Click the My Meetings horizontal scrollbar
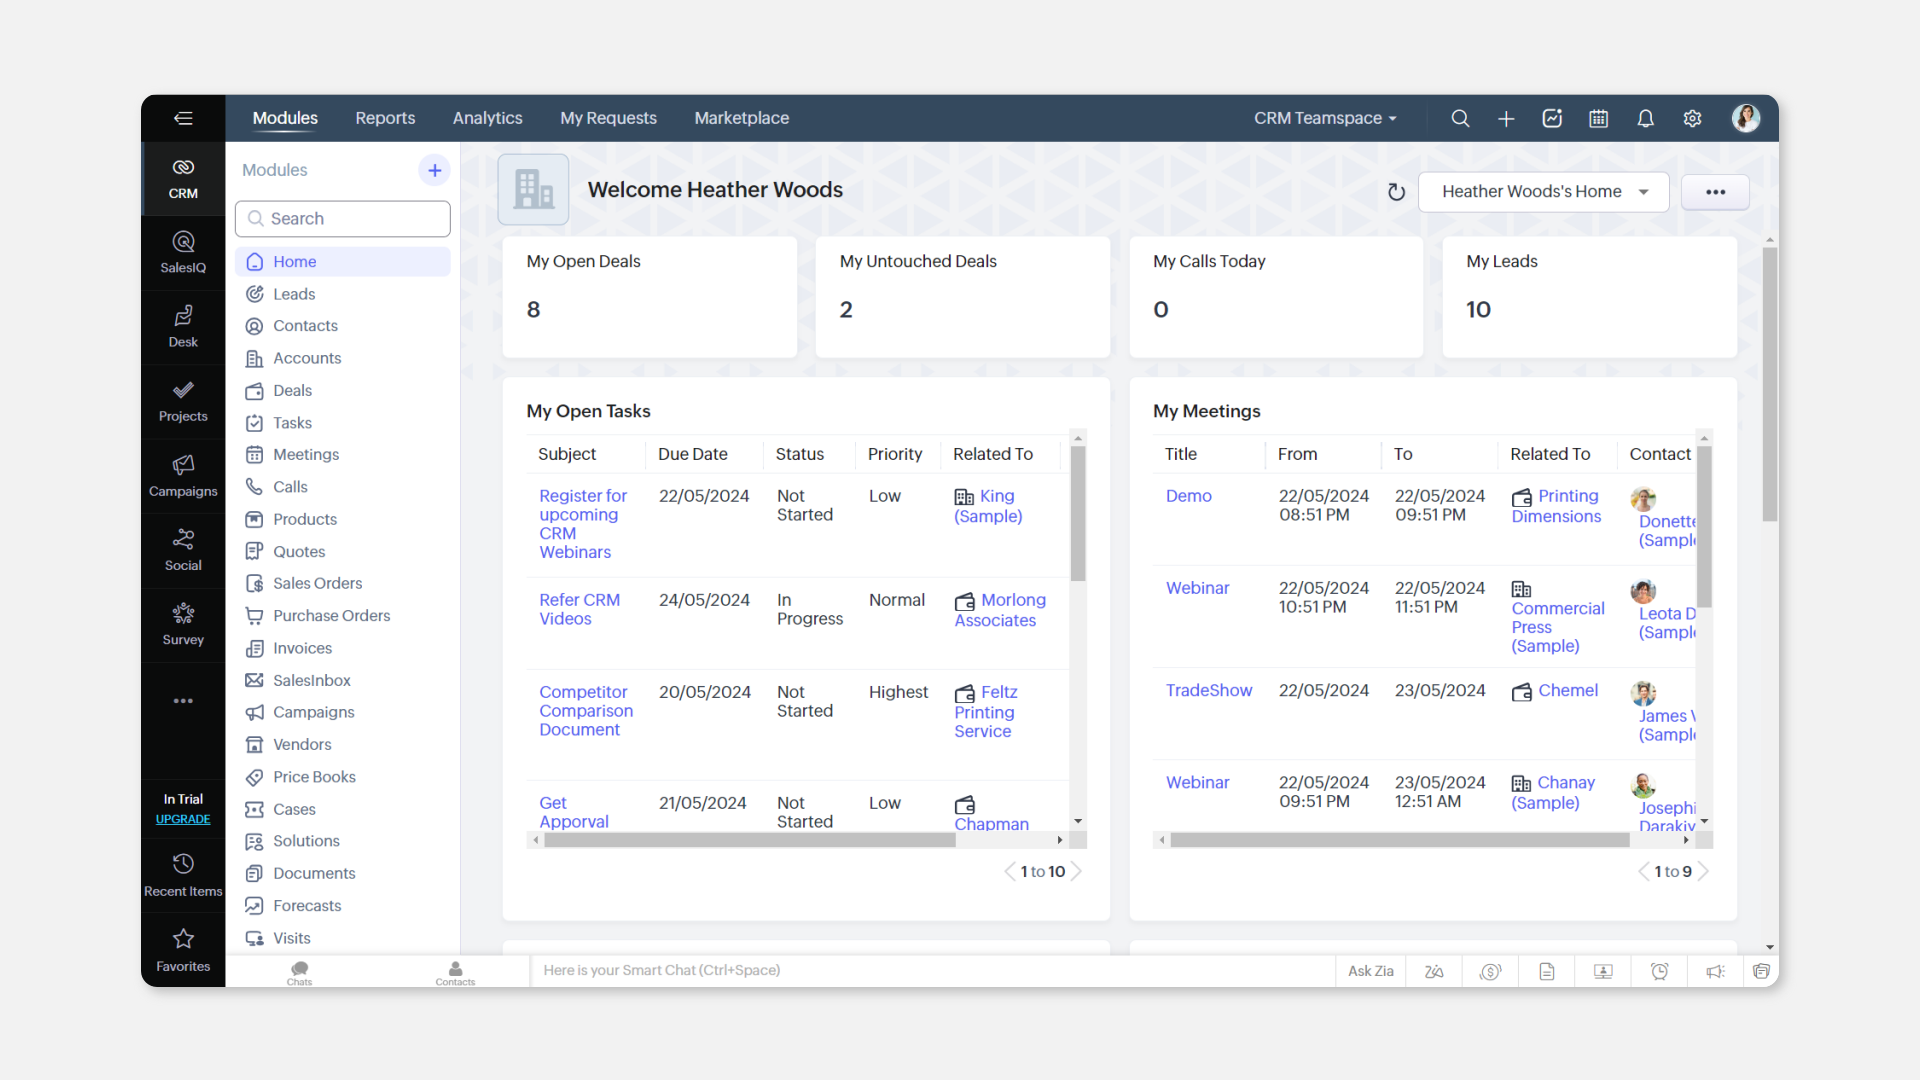 click(x=1400, y=841)
